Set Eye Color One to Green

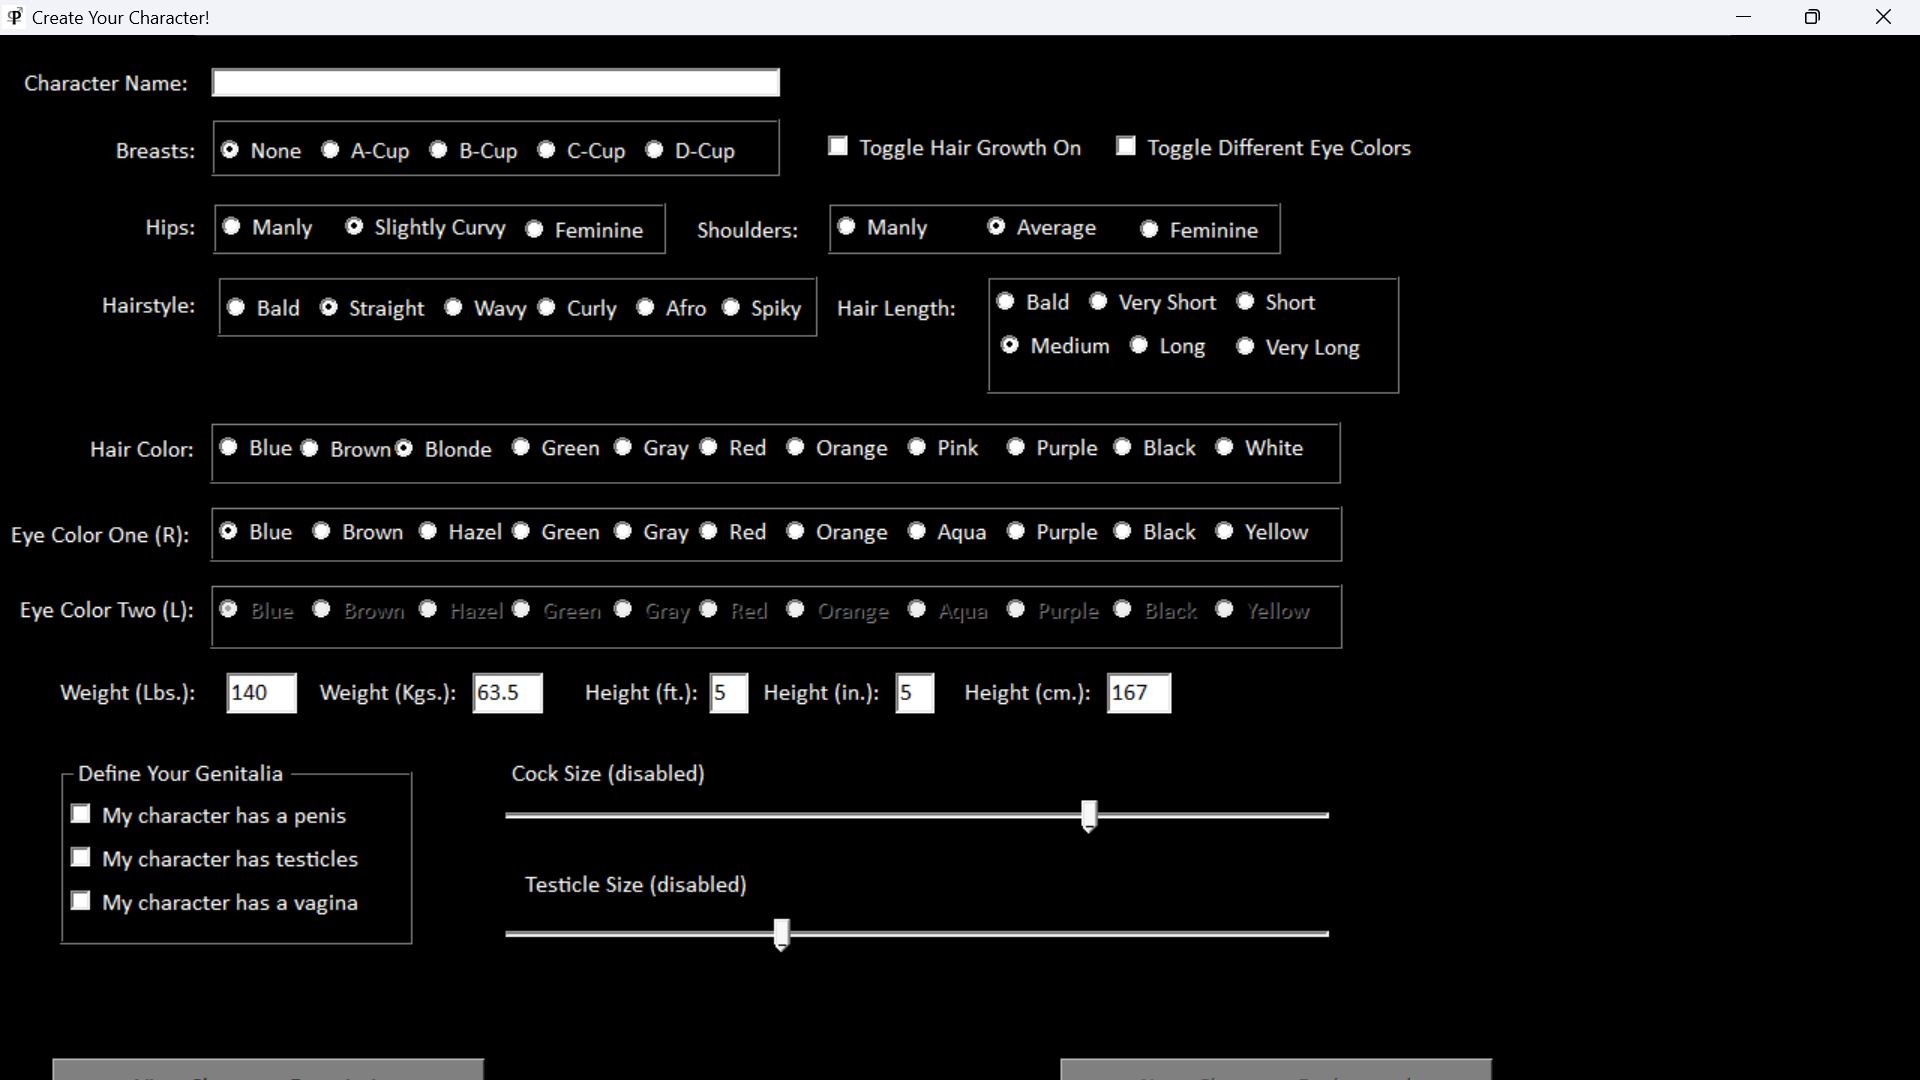[x=521, y=532]
